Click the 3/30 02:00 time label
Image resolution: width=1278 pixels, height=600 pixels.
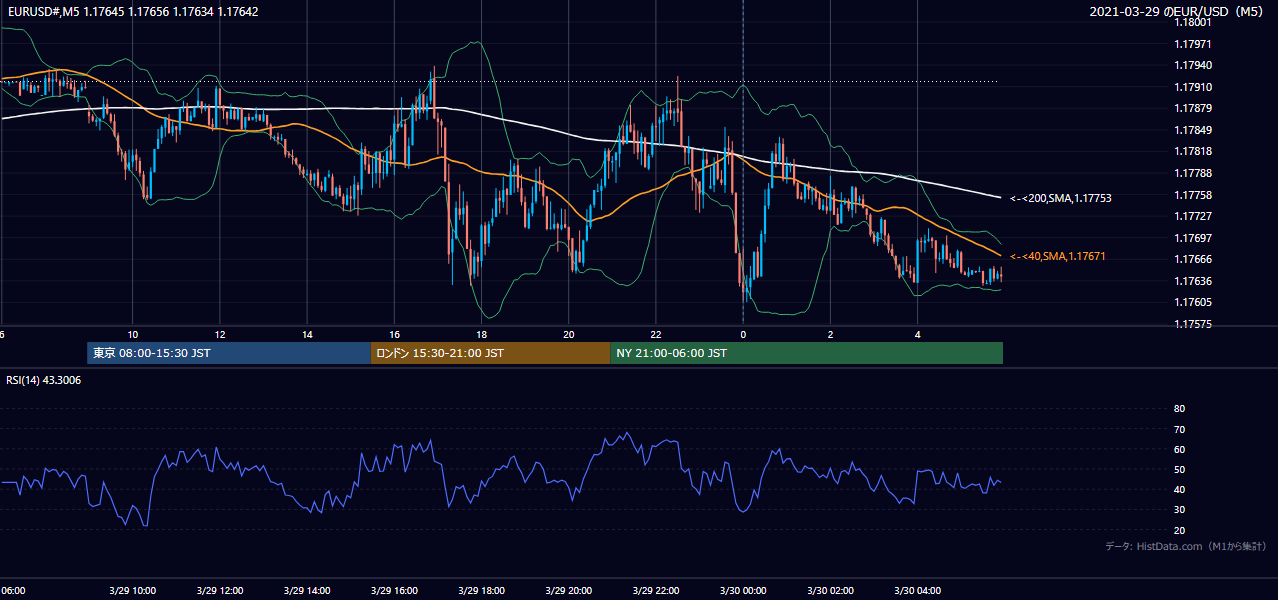coord(829,590)
